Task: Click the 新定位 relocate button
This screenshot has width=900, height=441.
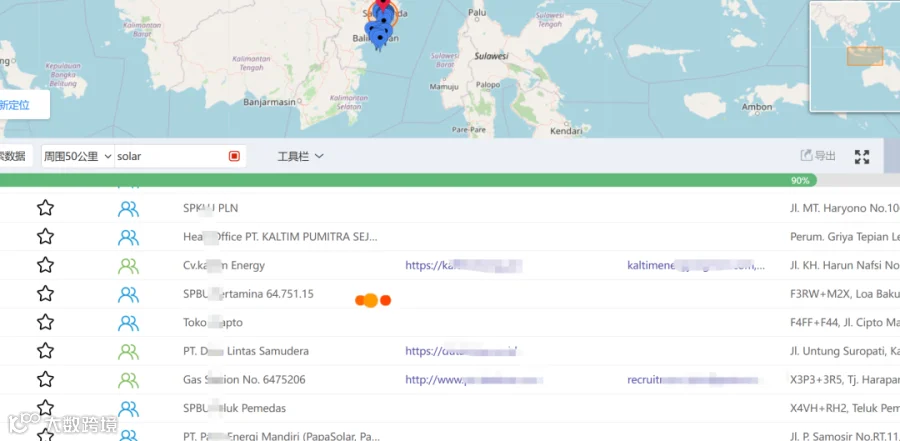Action: 21,105
